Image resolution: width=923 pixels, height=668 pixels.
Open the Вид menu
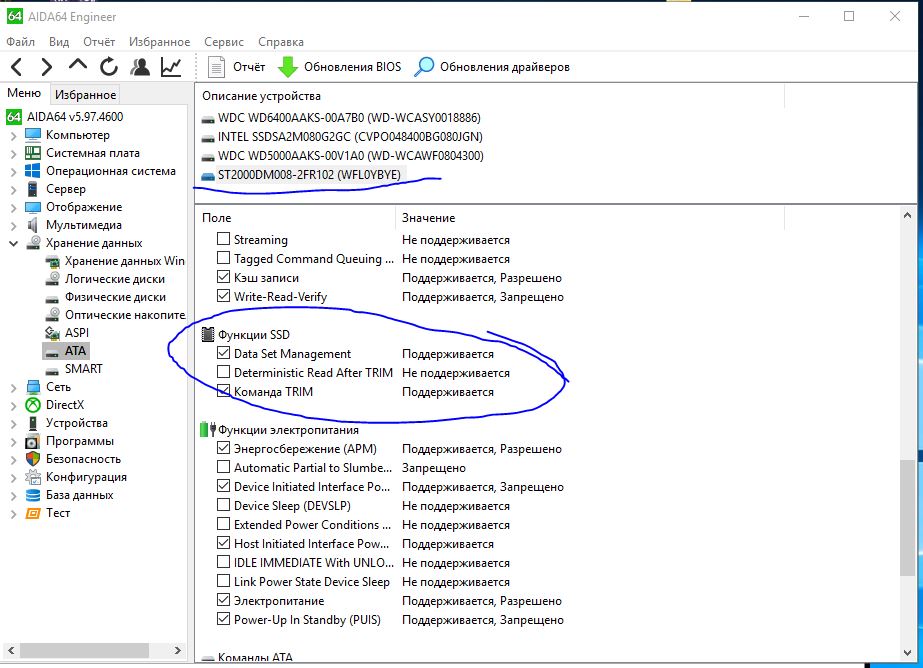(59, 42)
